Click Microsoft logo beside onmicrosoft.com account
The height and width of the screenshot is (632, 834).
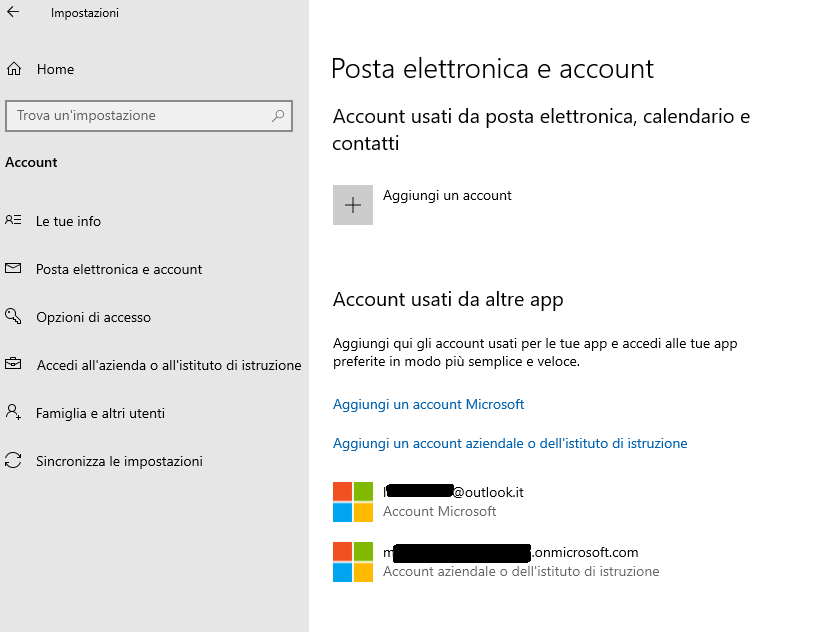tap(353, 562)
